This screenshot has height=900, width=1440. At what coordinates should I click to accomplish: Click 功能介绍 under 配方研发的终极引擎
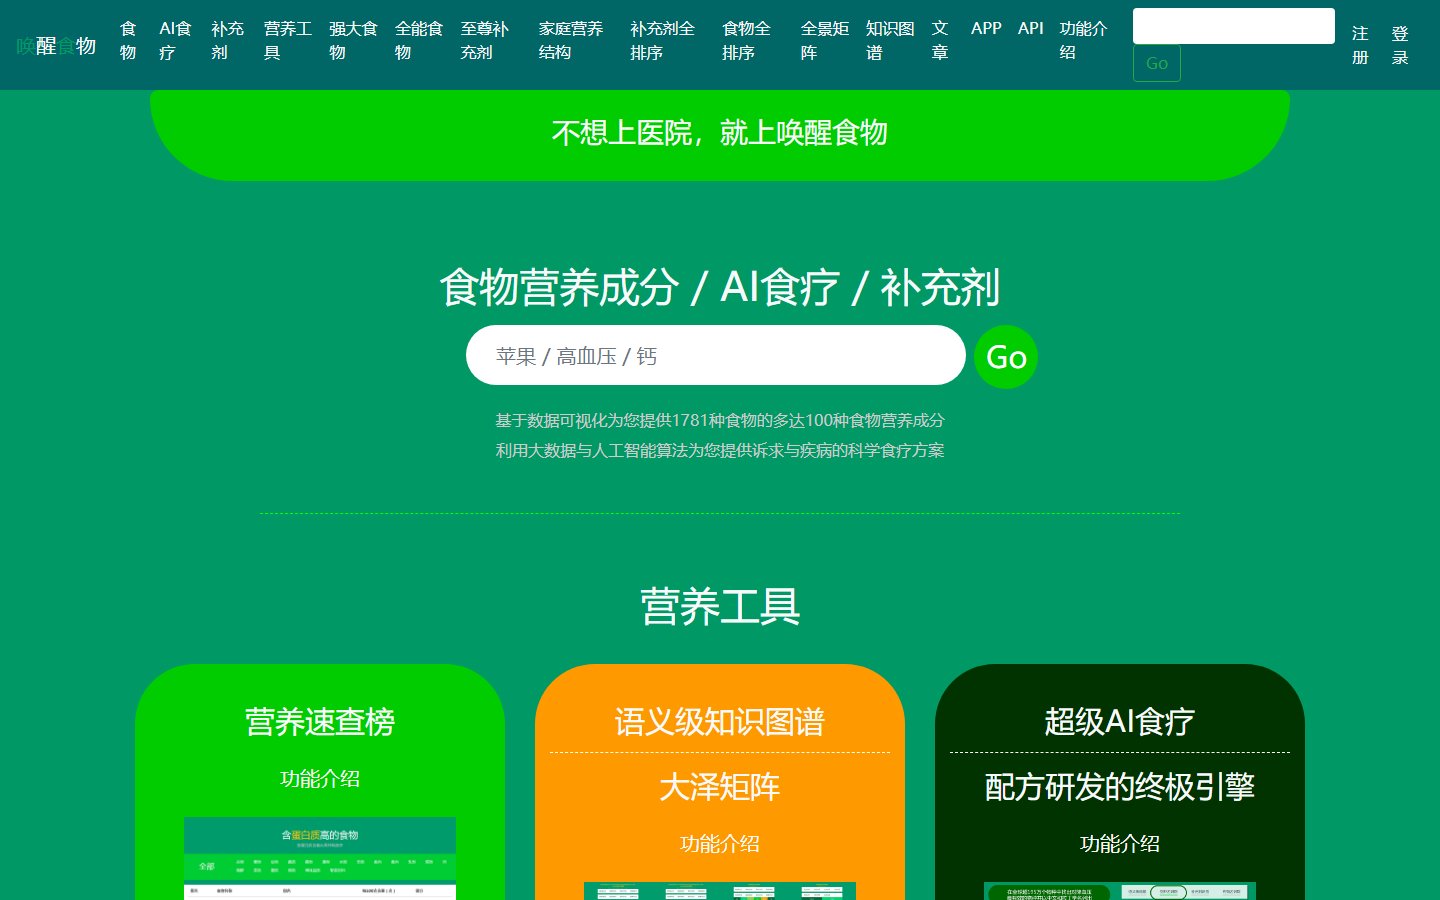1120,844
